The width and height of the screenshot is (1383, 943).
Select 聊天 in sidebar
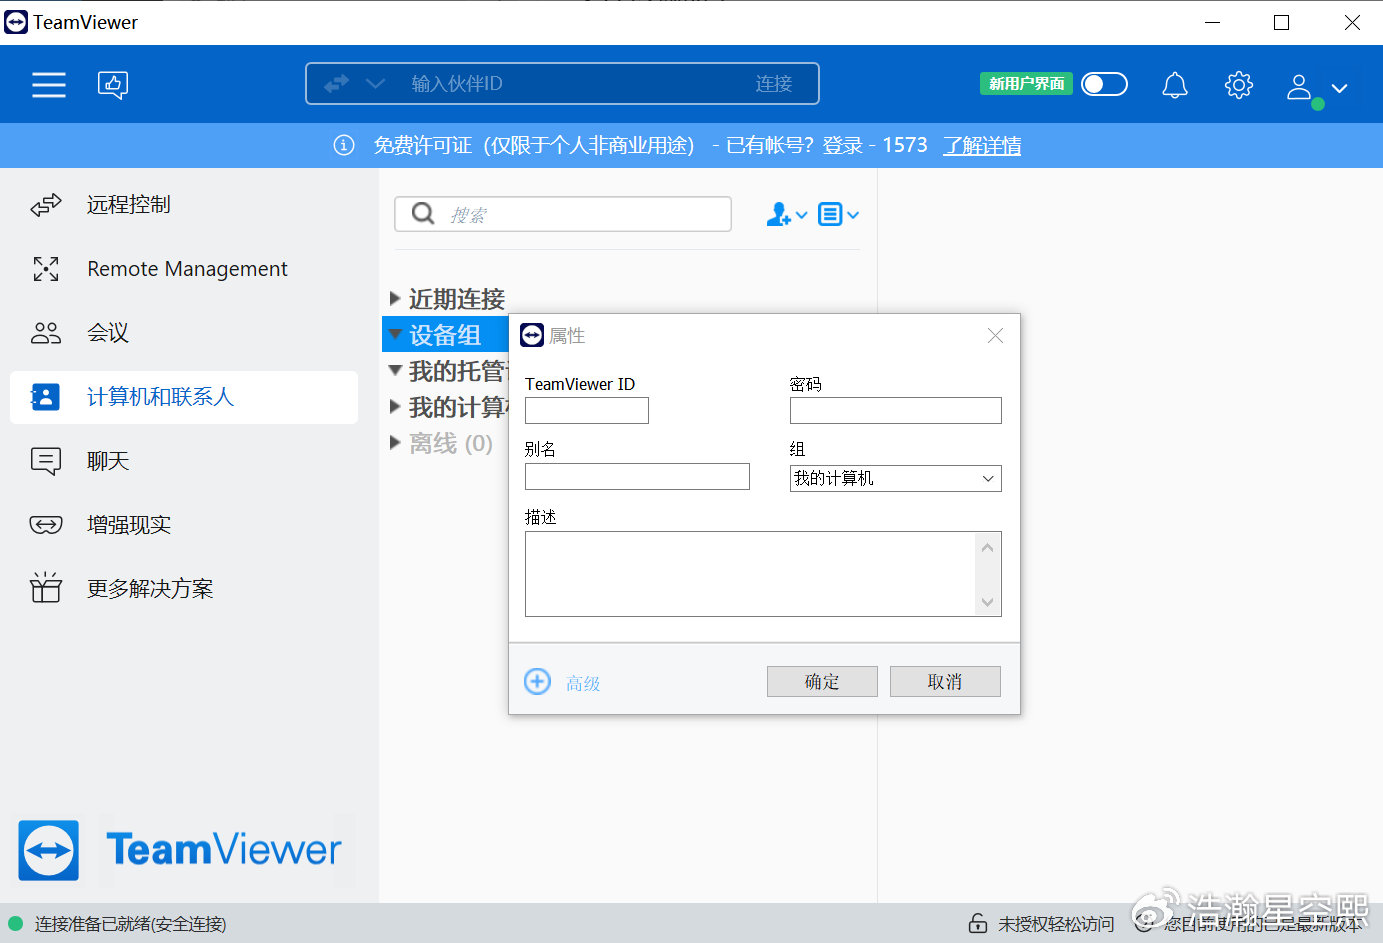(184, 461)
